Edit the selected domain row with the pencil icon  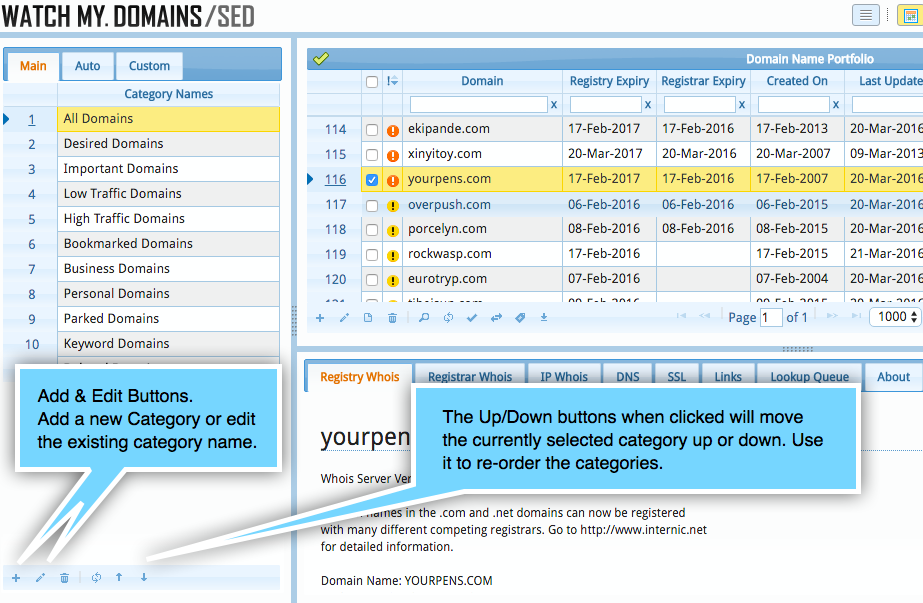coord(344,318)
